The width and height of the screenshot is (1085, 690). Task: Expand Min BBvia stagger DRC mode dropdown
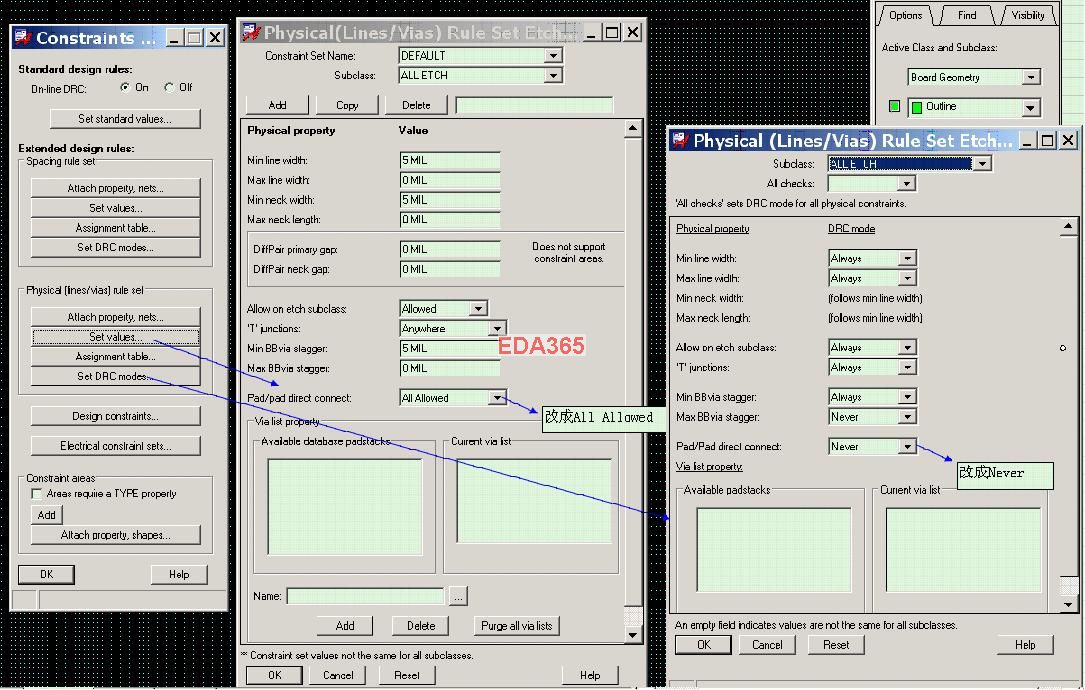tap(907, 397)
